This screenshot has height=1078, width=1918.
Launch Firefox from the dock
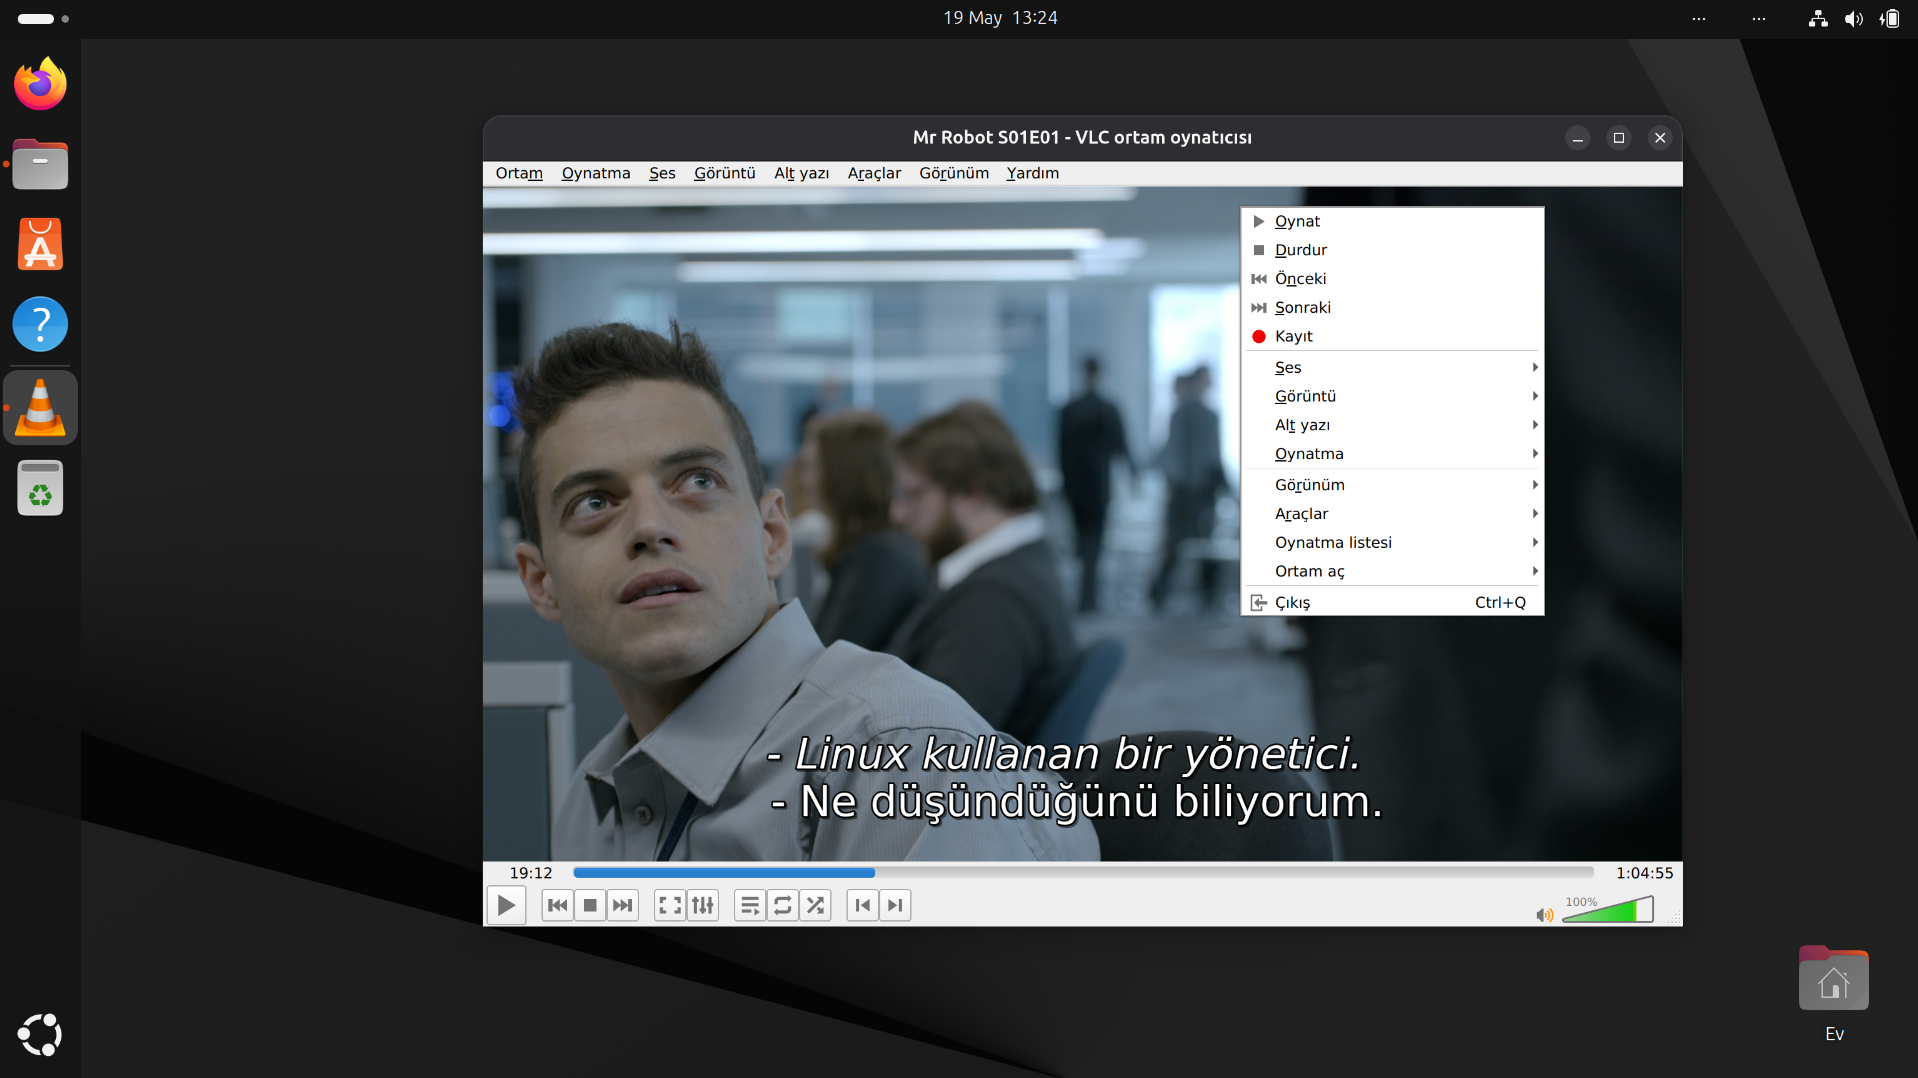[x=40, y=84]
